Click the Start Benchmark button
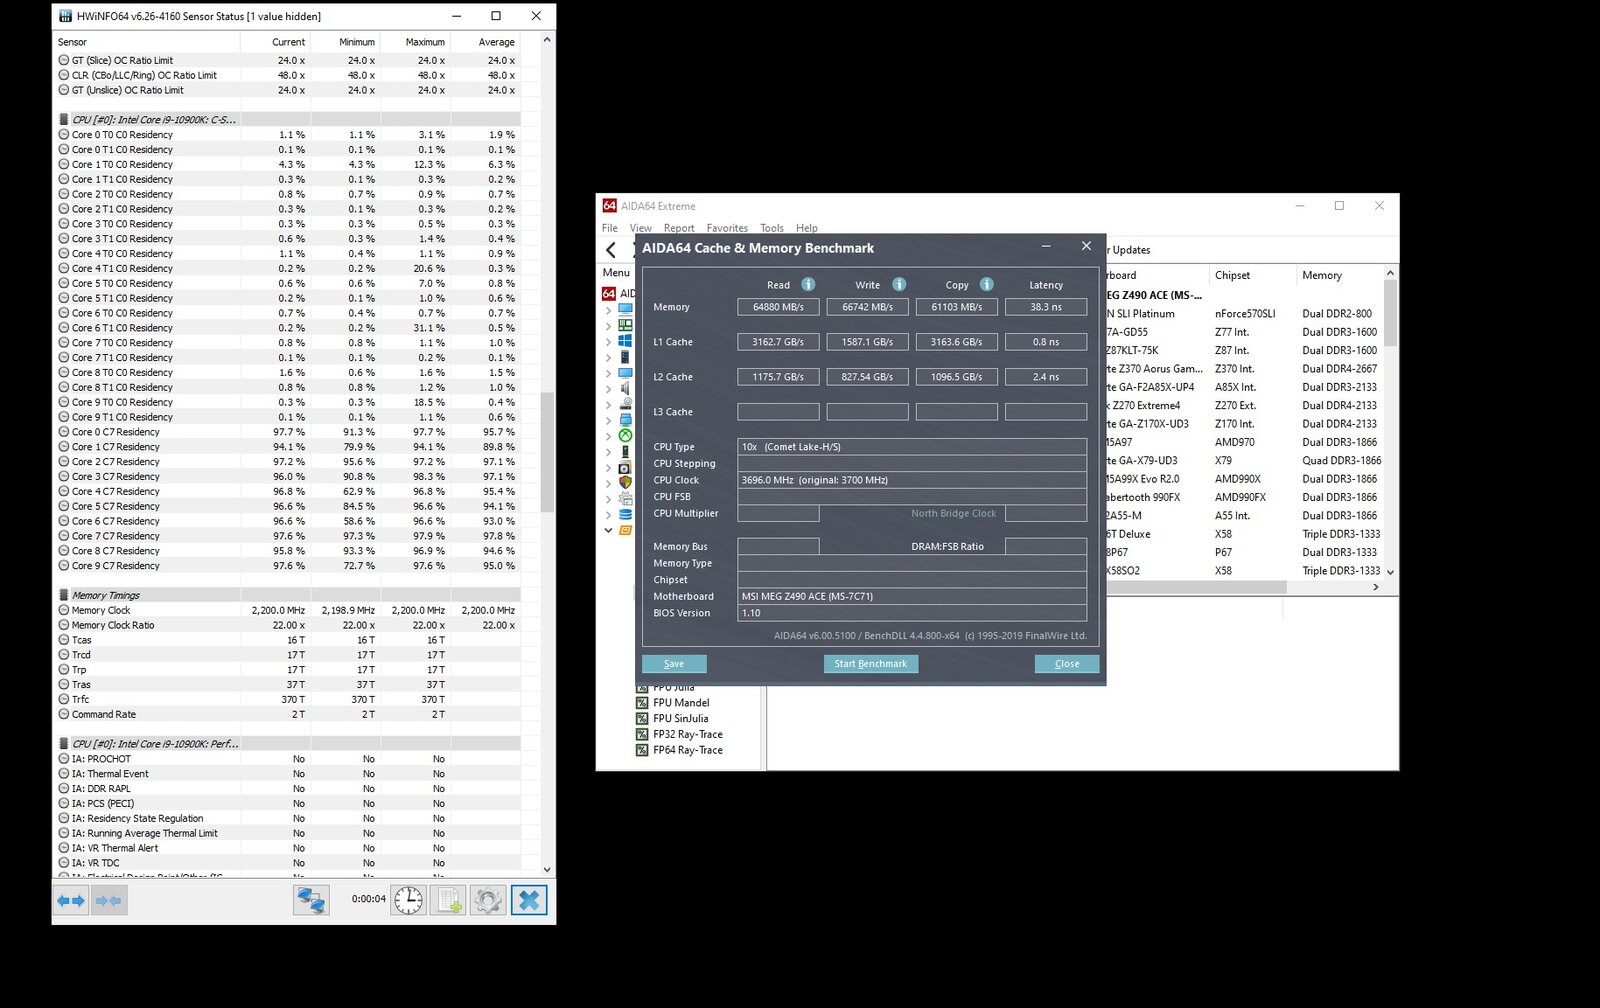The image size is (1600, 1008). tap(871, 664)
